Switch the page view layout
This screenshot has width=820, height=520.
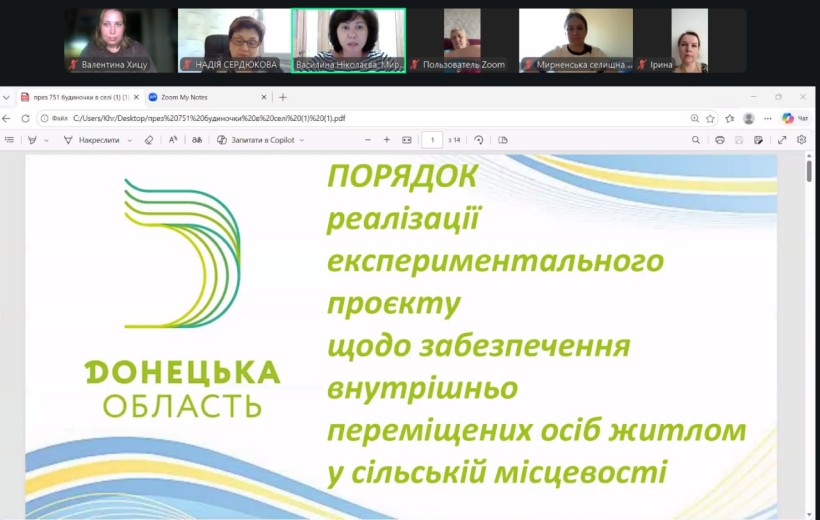[x=503, y=140]
